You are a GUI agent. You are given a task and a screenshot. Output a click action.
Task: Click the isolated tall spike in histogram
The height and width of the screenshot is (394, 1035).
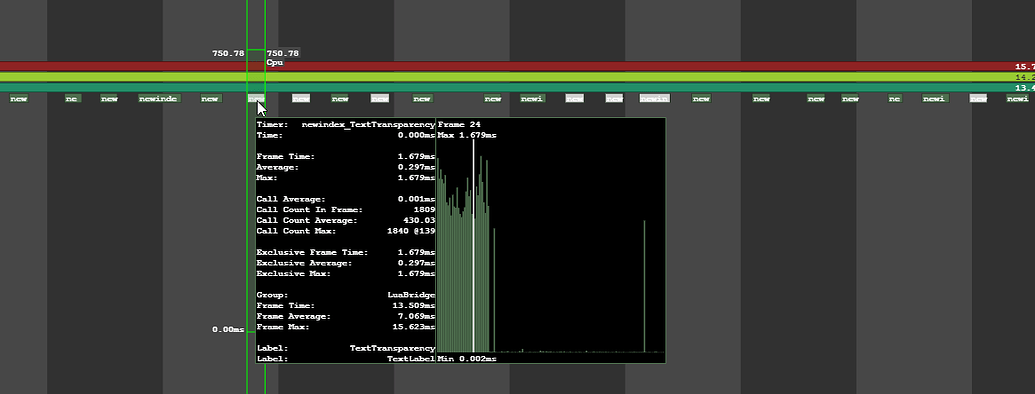(x=644, y=286)
